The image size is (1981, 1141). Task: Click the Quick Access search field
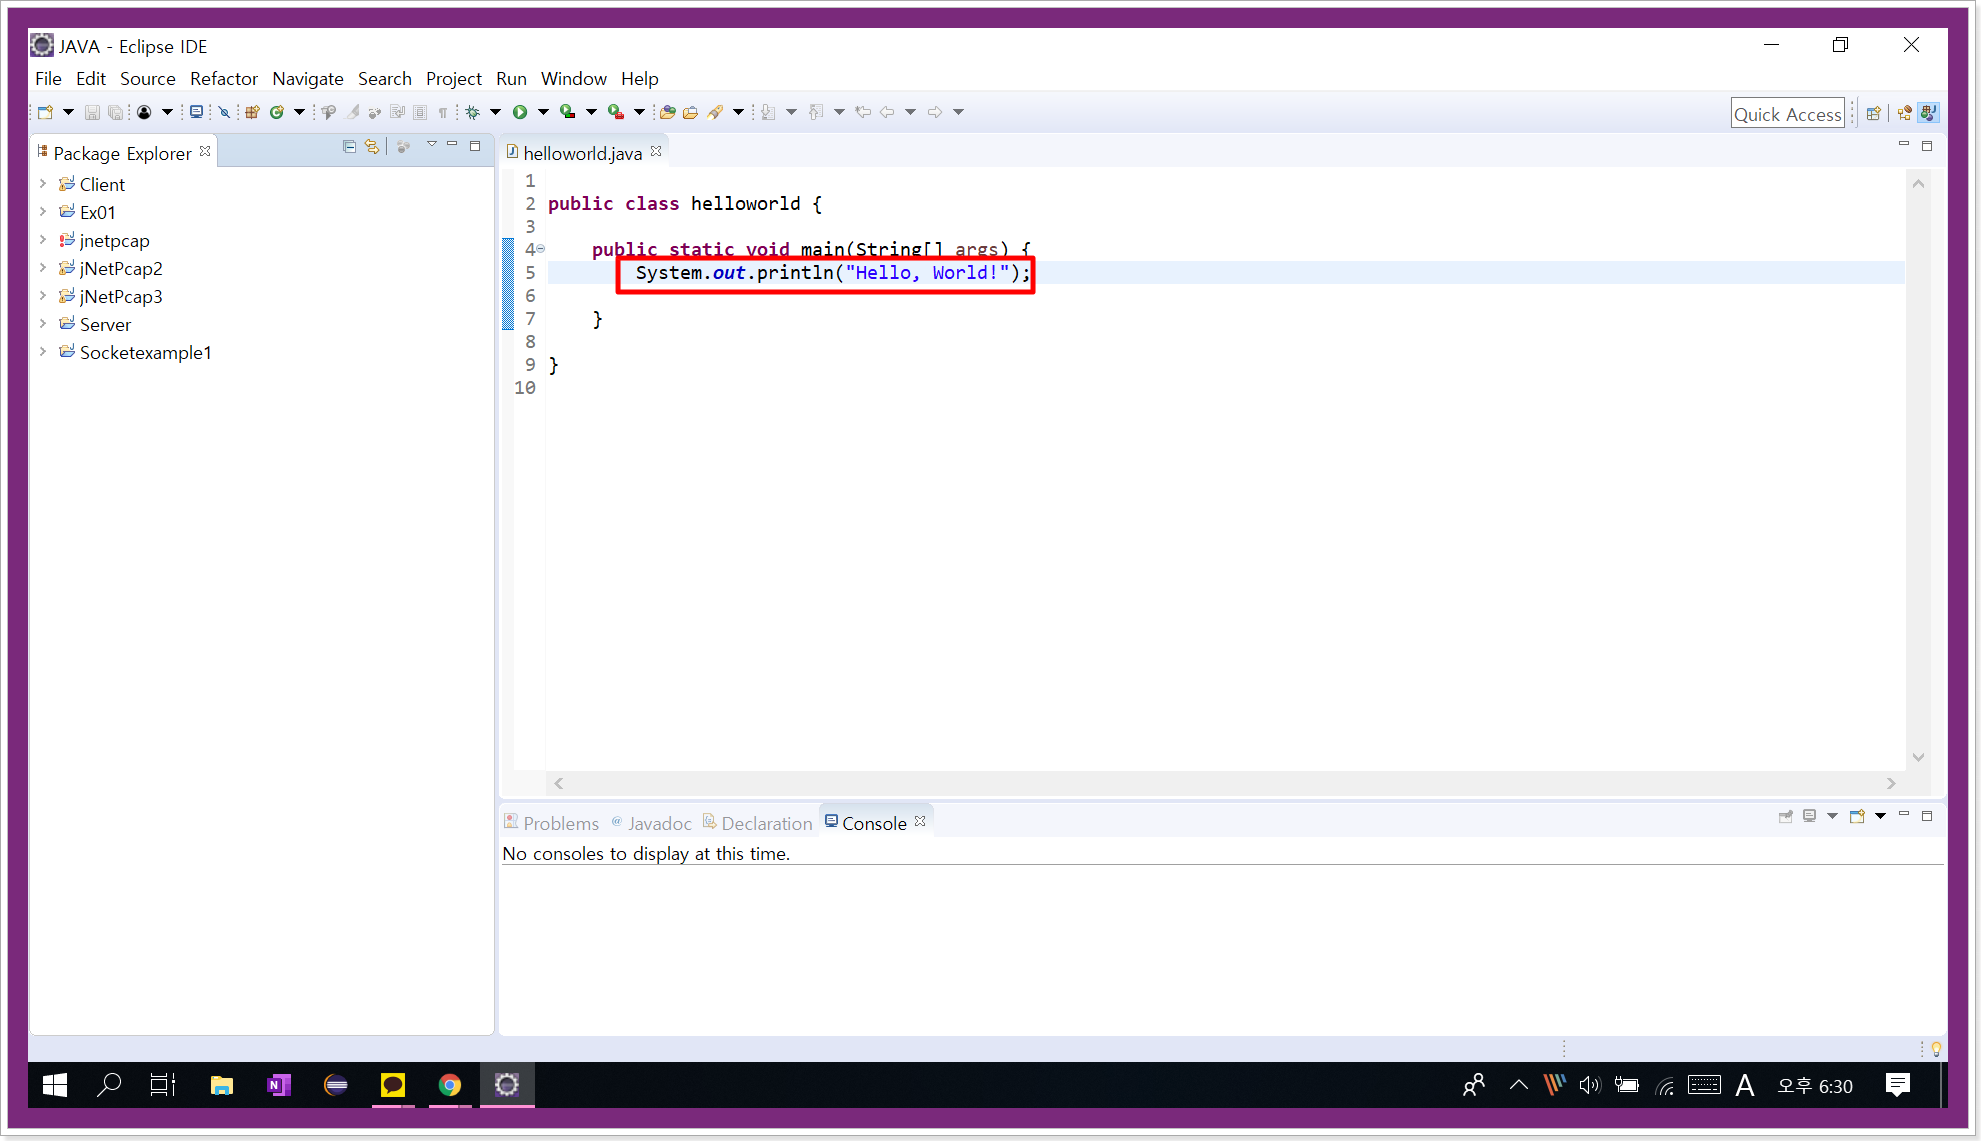click(1787, 114)
